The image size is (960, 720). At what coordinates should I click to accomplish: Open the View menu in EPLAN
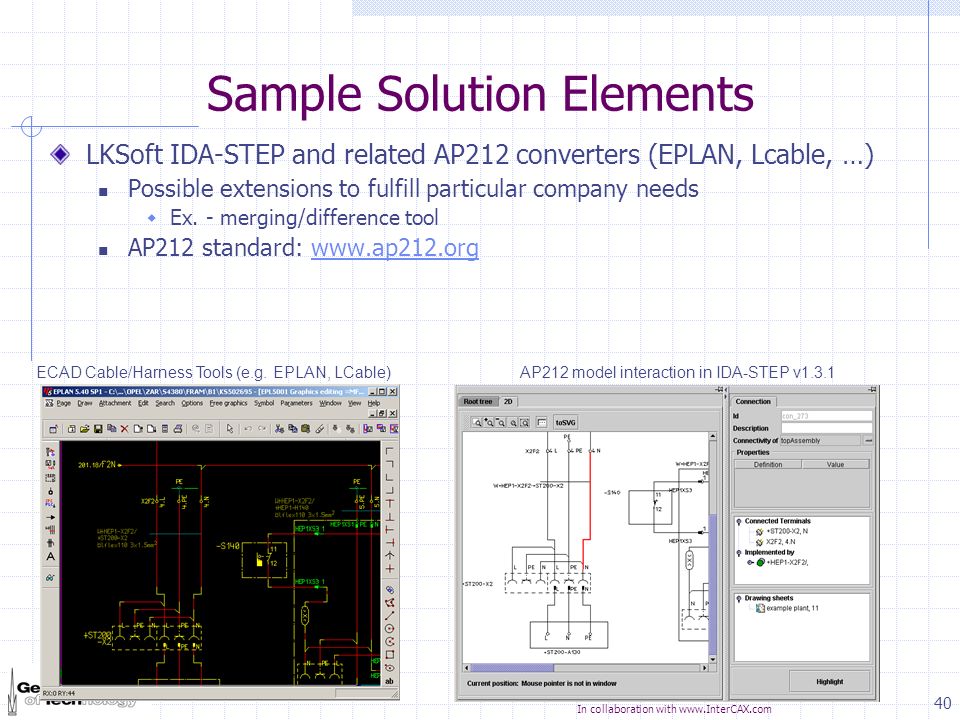tap(354, 403)
